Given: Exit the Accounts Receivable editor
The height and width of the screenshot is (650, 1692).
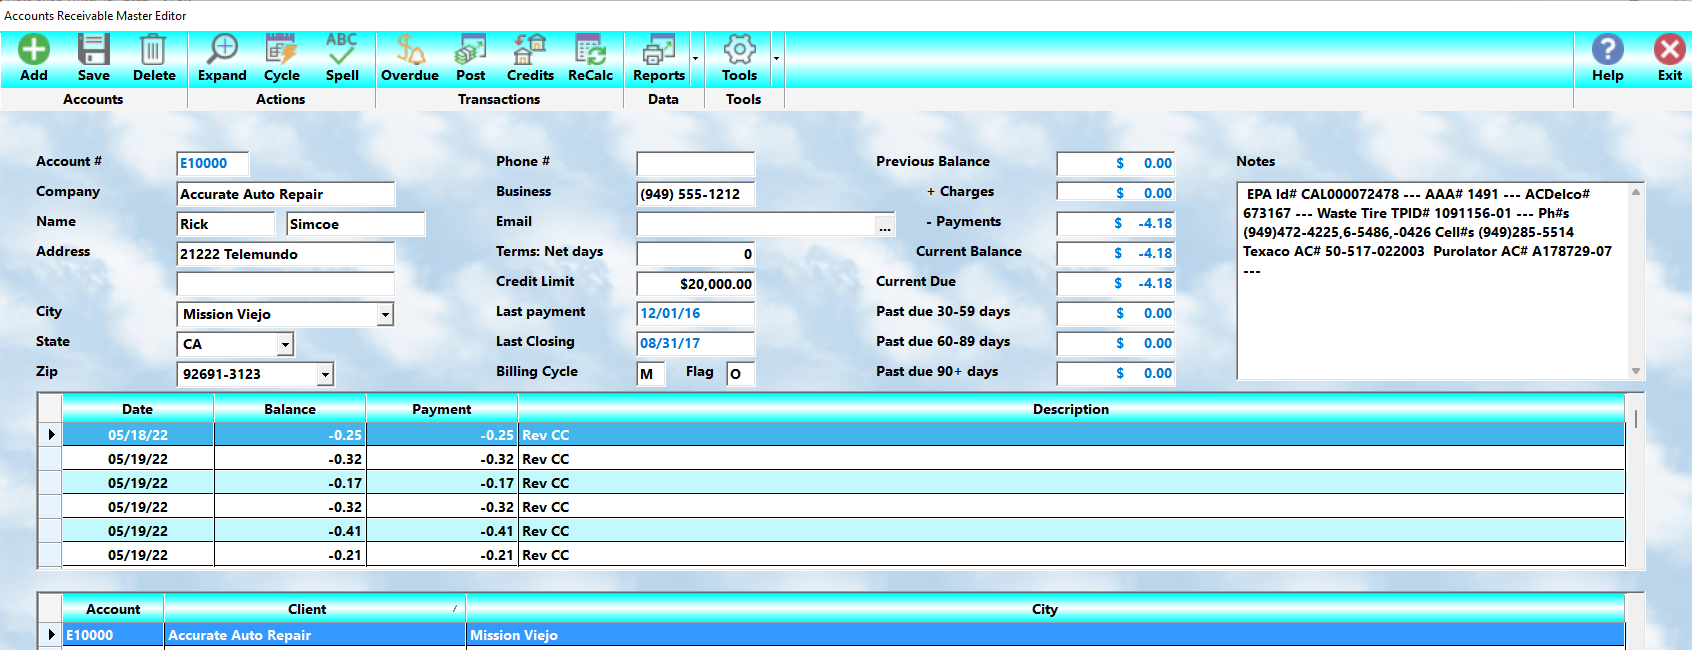Looking at the screenshot, I should click(x=1669, y=58).
